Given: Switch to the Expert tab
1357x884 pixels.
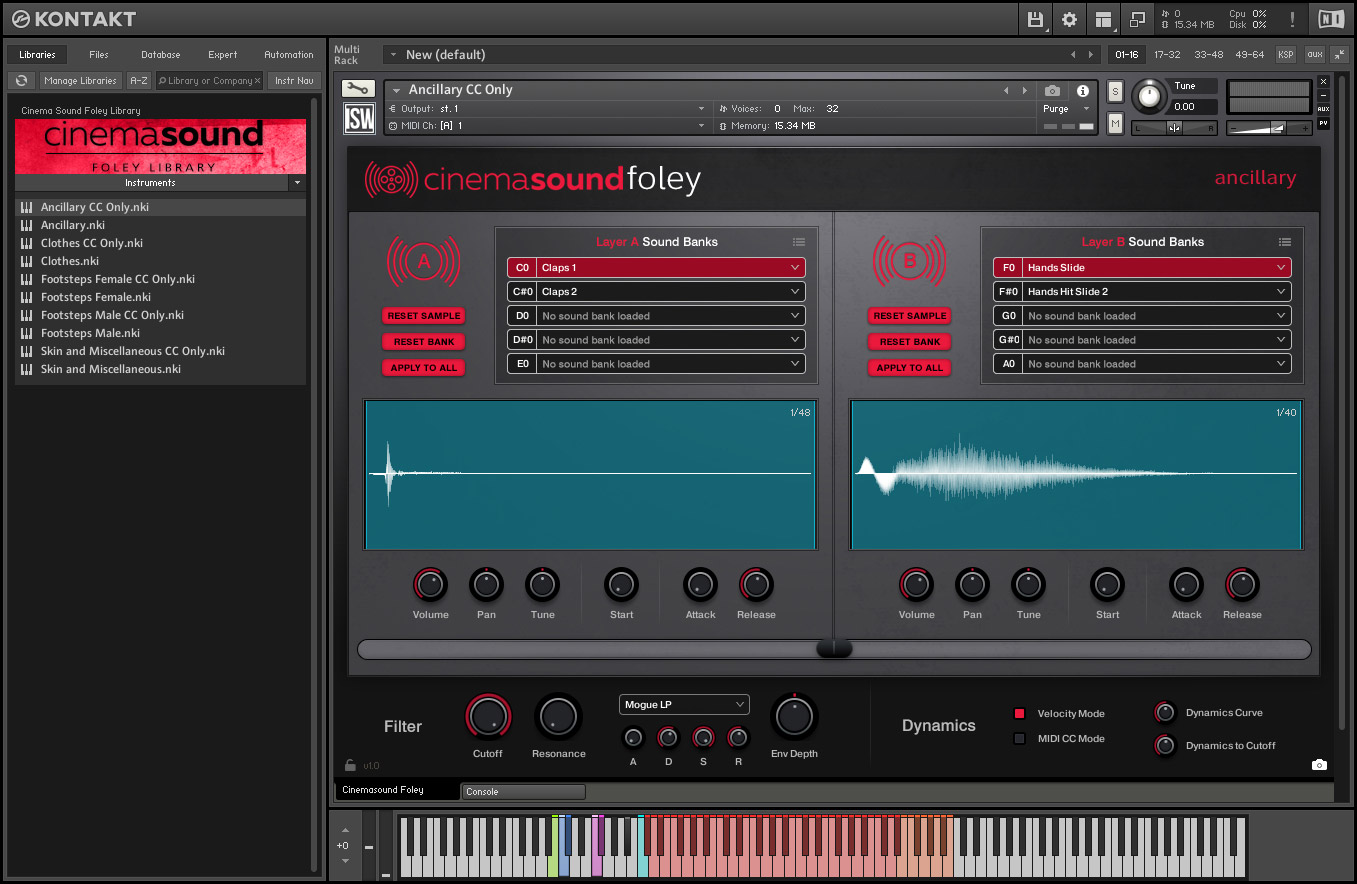Looking at the screenshot, I should click(x=223, y=55).
